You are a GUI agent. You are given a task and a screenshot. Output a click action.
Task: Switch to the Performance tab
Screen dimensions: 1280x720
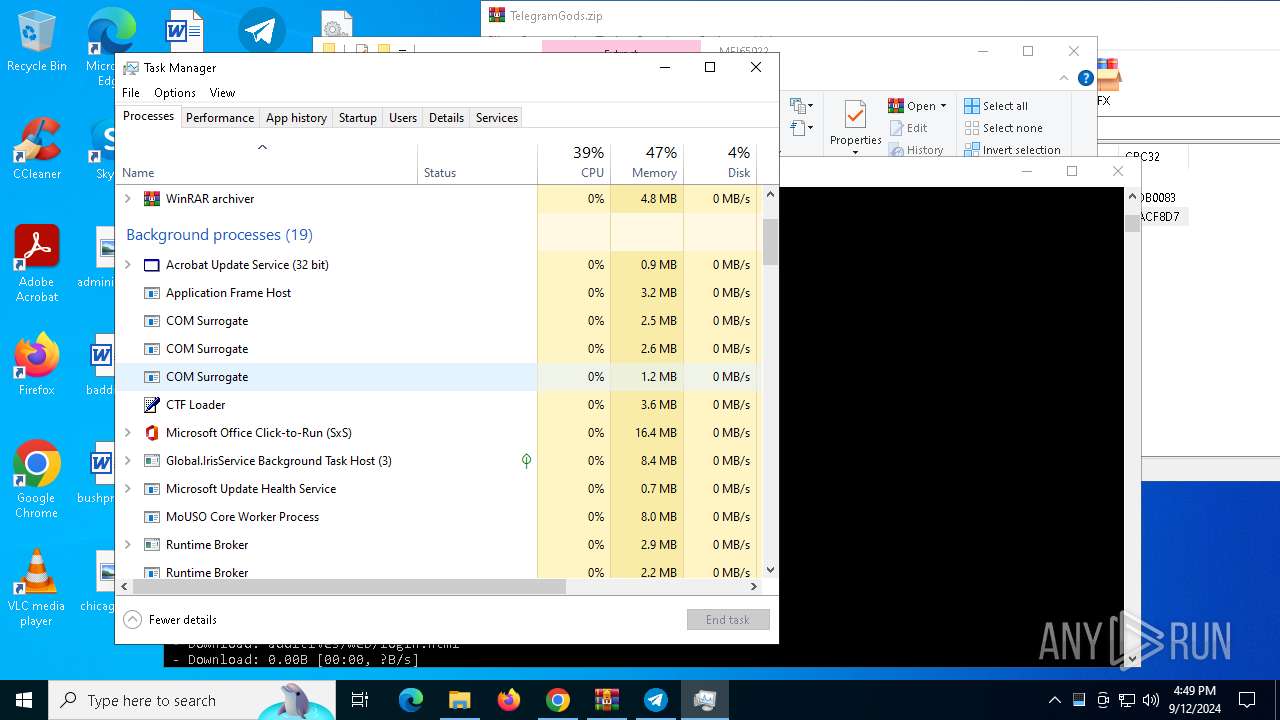(x=220, y=118)
